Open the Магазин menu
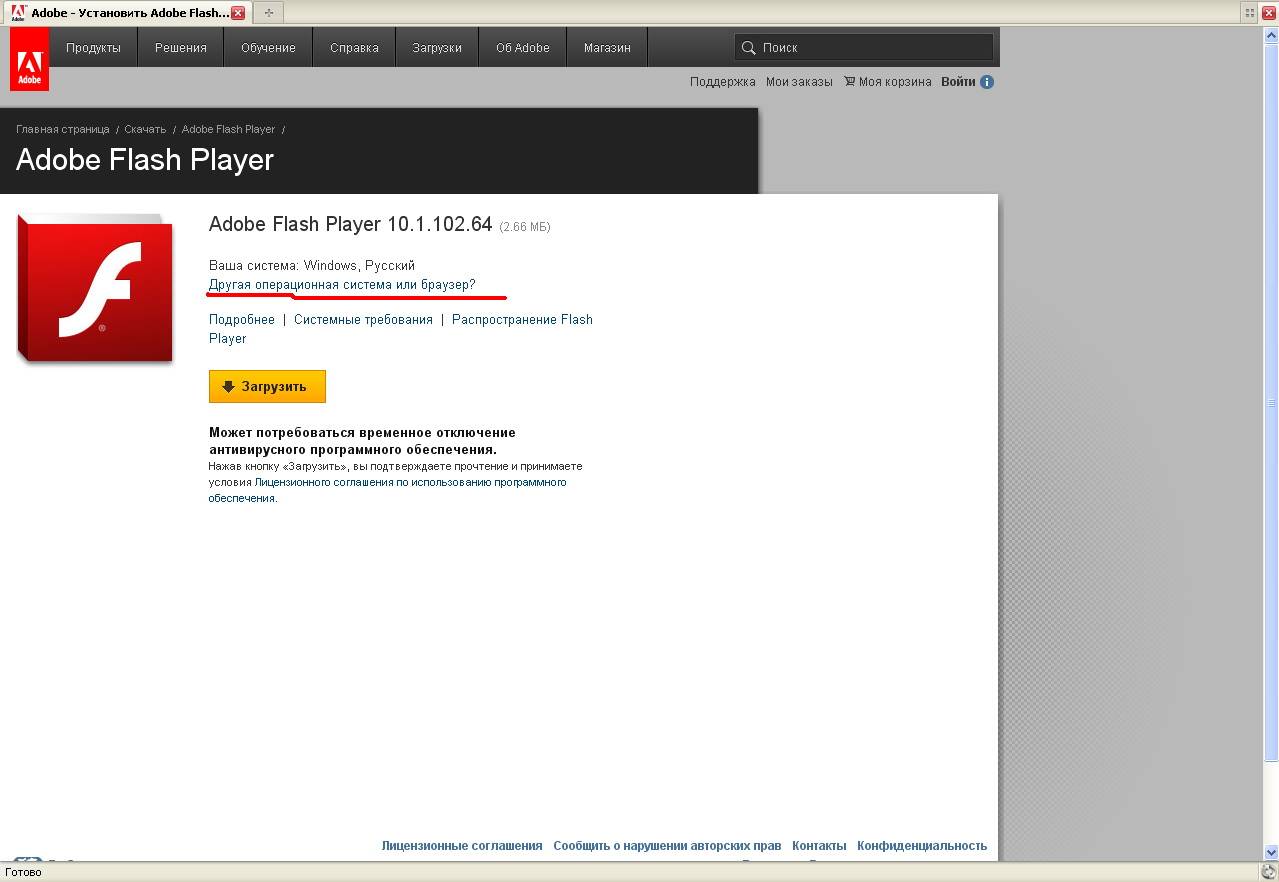1279x882 pixels. (x=607, y=47)
